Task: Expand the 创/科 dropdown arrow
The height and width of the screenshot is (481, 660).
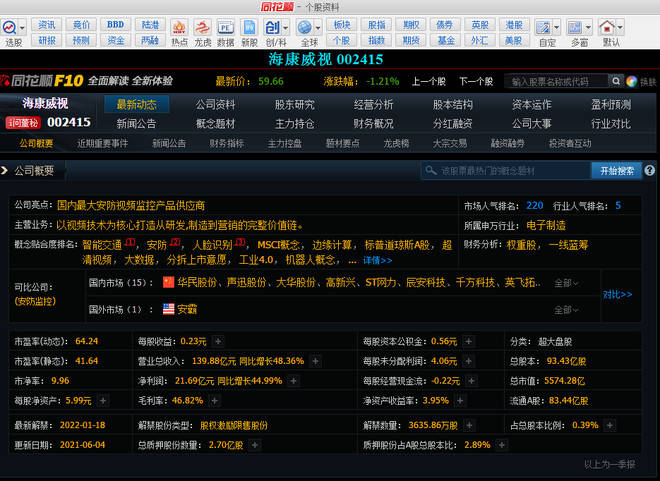Action: click(x=285, y=28)
